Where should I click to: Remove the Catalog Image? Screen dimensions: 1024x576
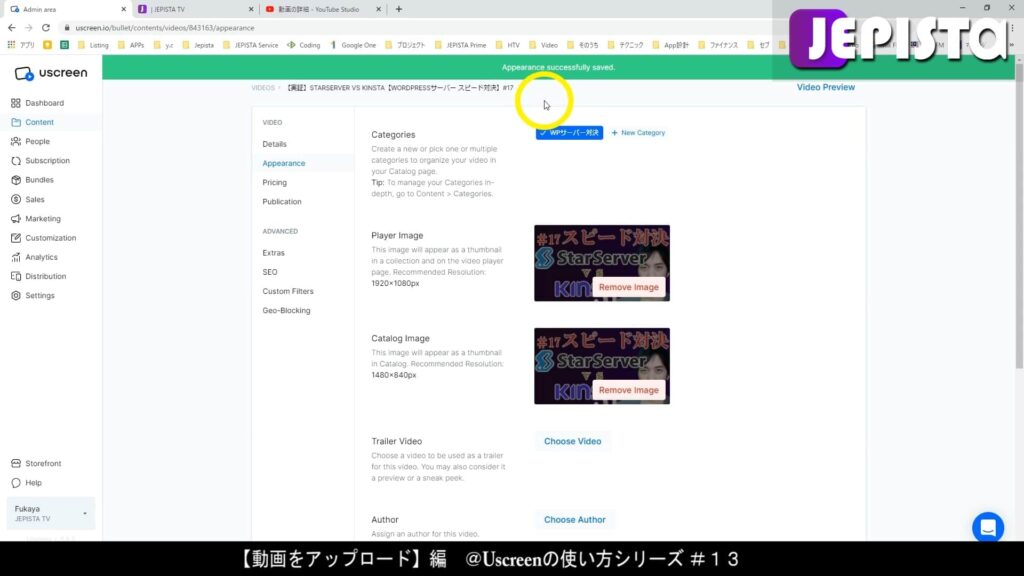628,390
